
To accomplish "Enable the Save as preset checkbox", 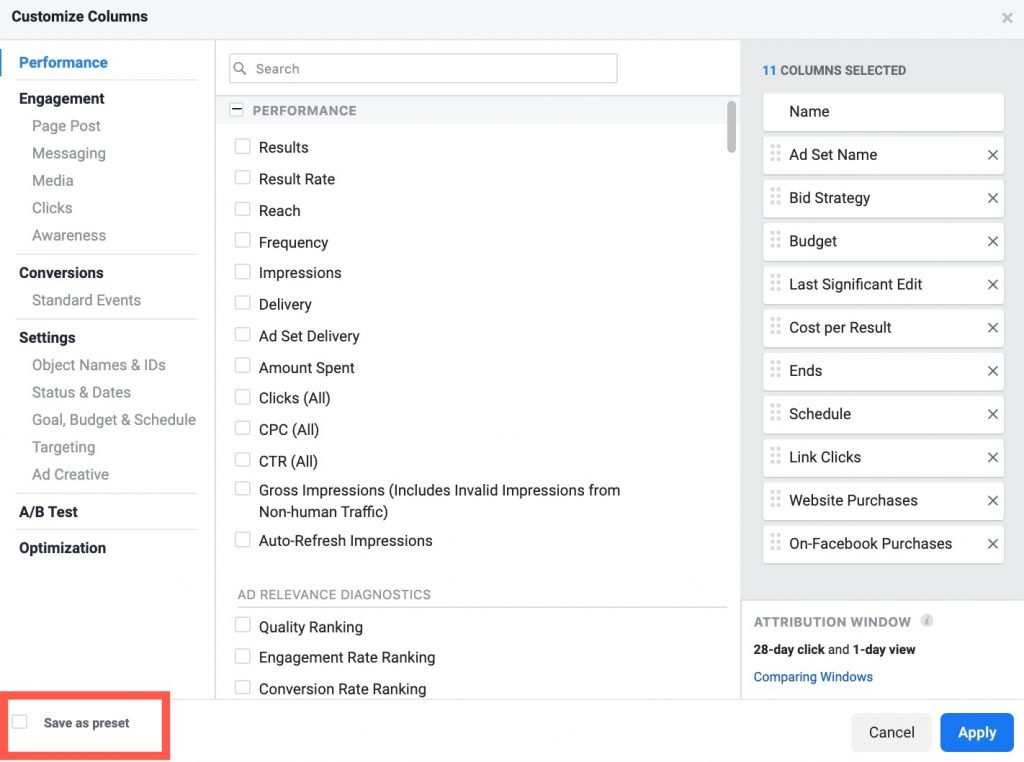I will tap(20, 722).
